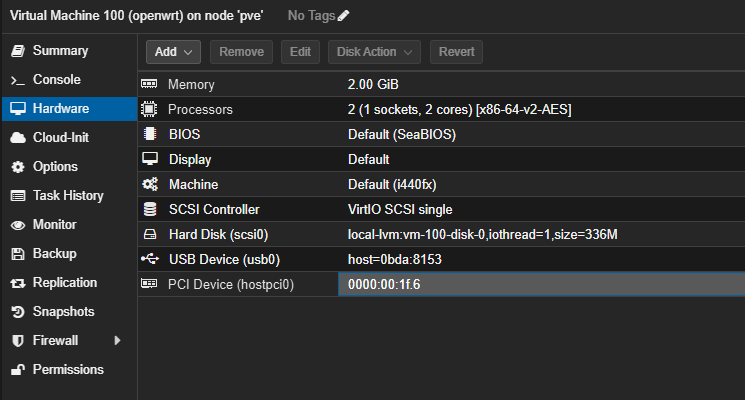Click the Machine gears icon
Viewport: 745px width, 400px height.
(150, 184)
